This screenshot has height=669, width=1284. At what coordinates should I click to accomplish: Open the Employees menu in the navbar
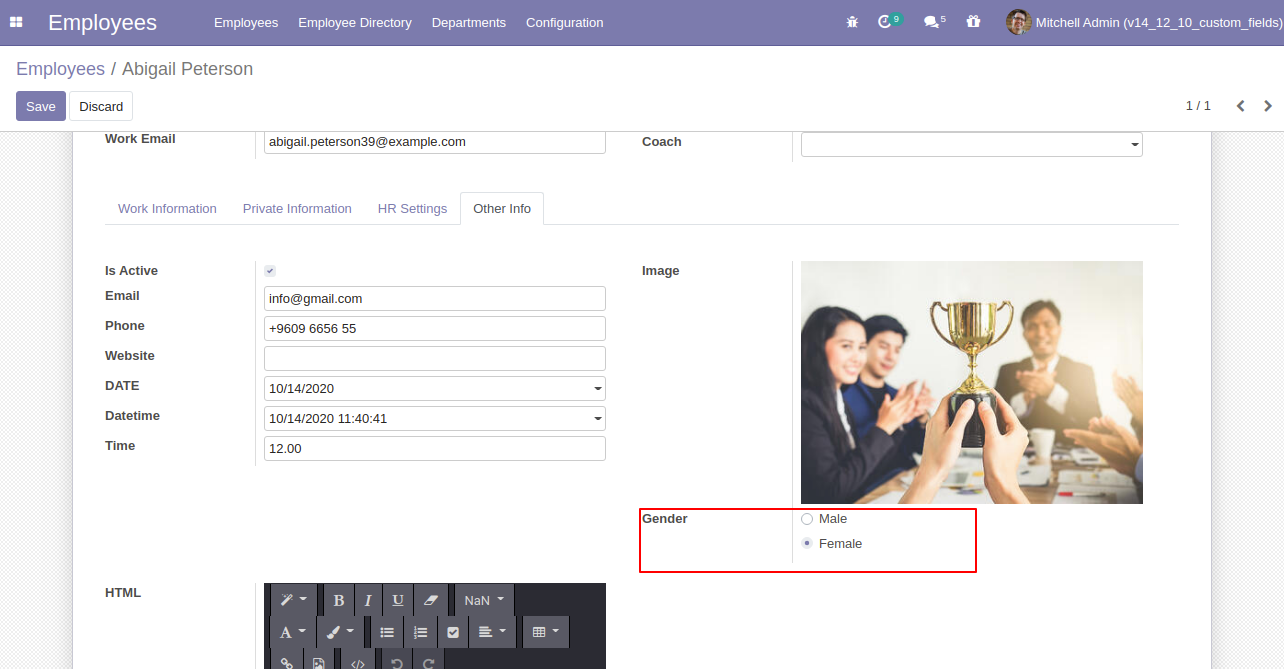[x=246, y=22]
